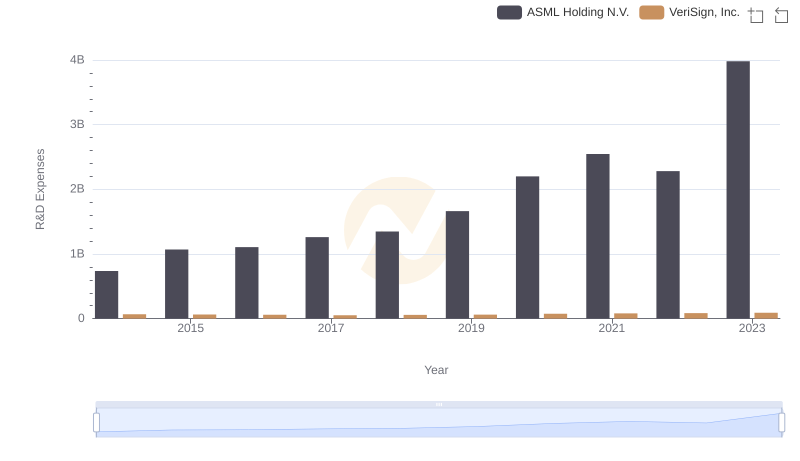
Task: Click the ASML legend dark color swatch
Action: (509, 12)
